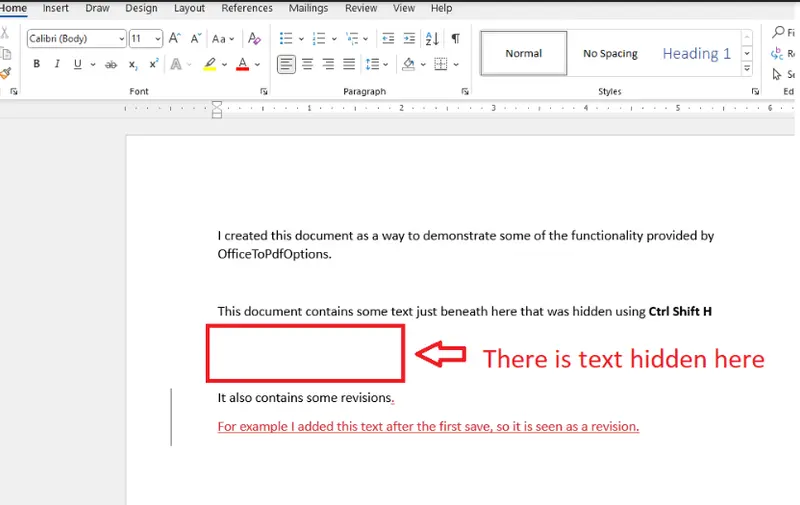Image resolution: width=800 pixels, height=505 pixels.
Task: Clear all formatting from selection
Action: point(254,38)
